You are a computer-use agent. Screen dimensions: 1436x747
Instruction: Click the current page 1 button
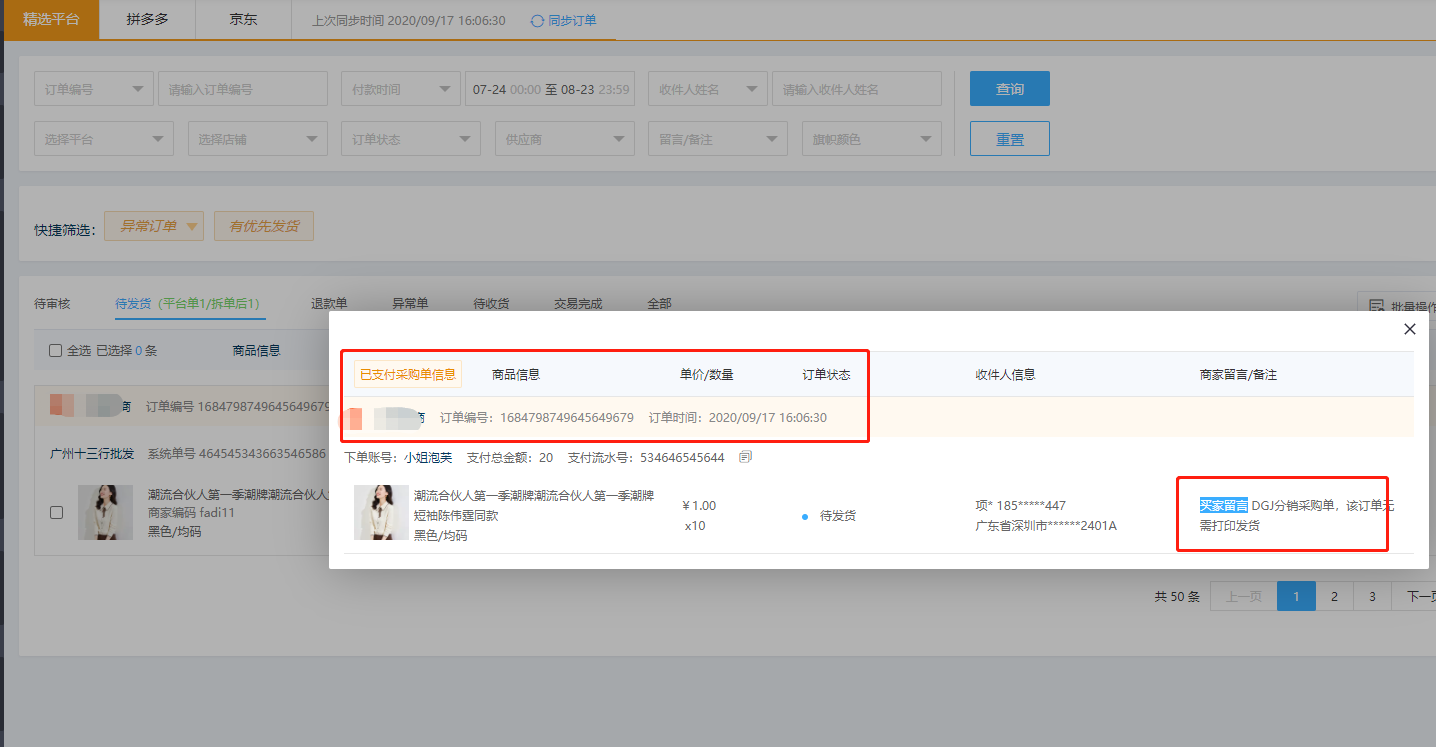pos(1296,597)
